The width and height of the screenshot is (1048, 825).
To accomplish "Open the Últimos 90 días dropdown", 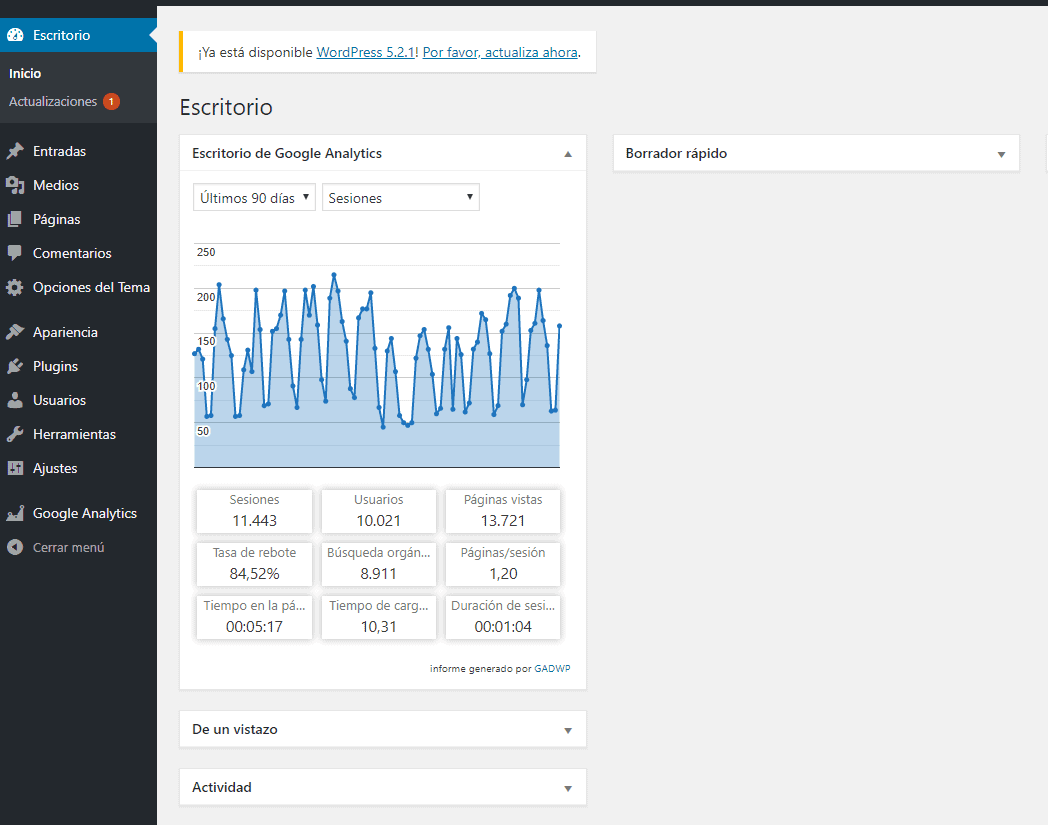I will [254, 198].
